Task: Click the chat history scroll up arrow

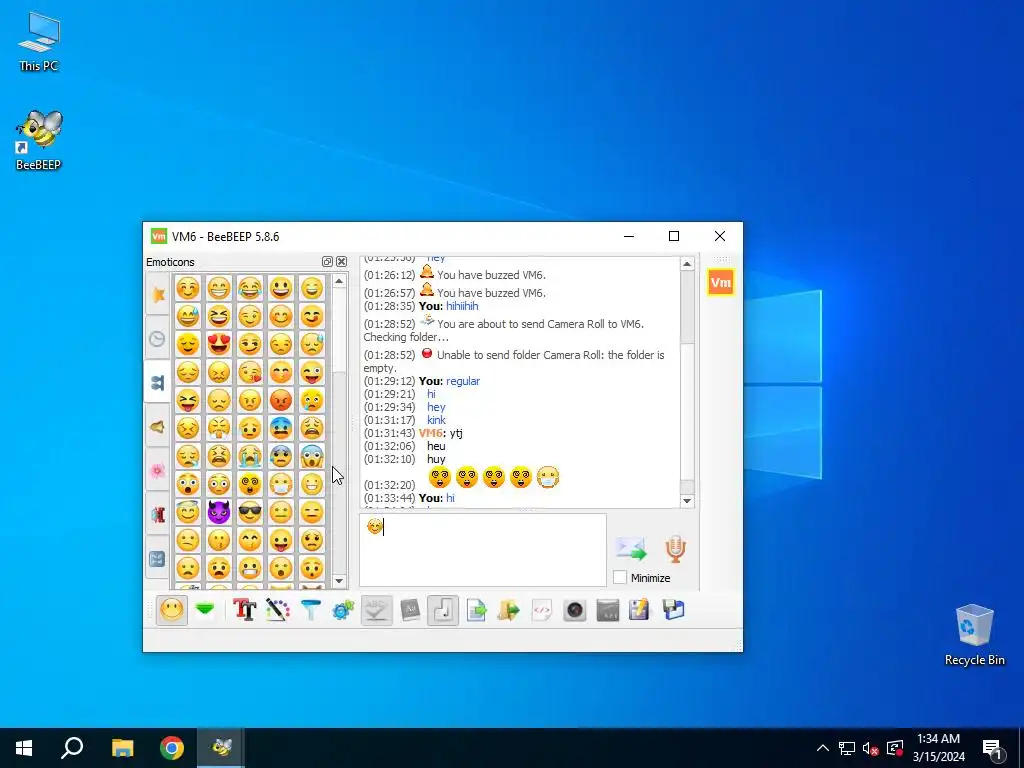Action: [687, 264]
